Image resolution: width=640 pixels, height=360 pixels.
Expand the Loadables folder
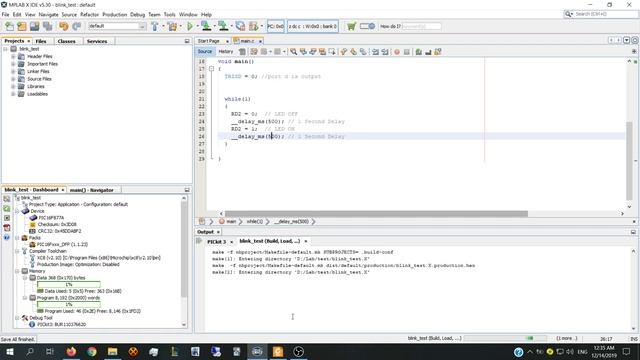tap(13, 94)
